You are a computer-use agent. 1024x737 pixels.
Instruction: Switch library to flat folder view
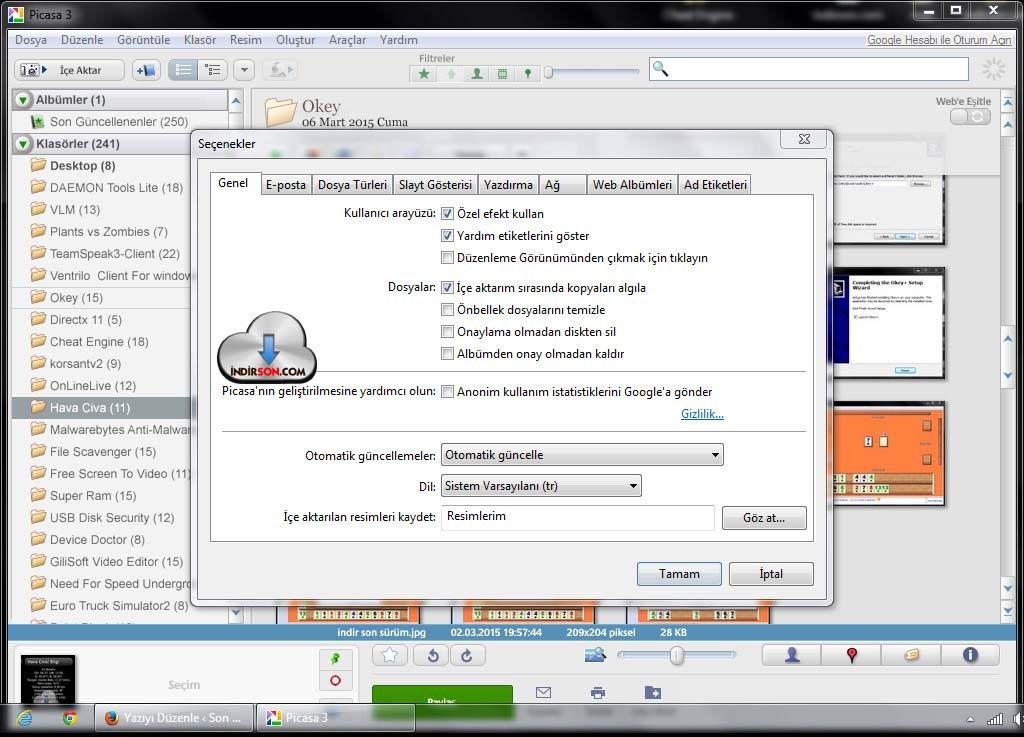(x=183, y=70)
